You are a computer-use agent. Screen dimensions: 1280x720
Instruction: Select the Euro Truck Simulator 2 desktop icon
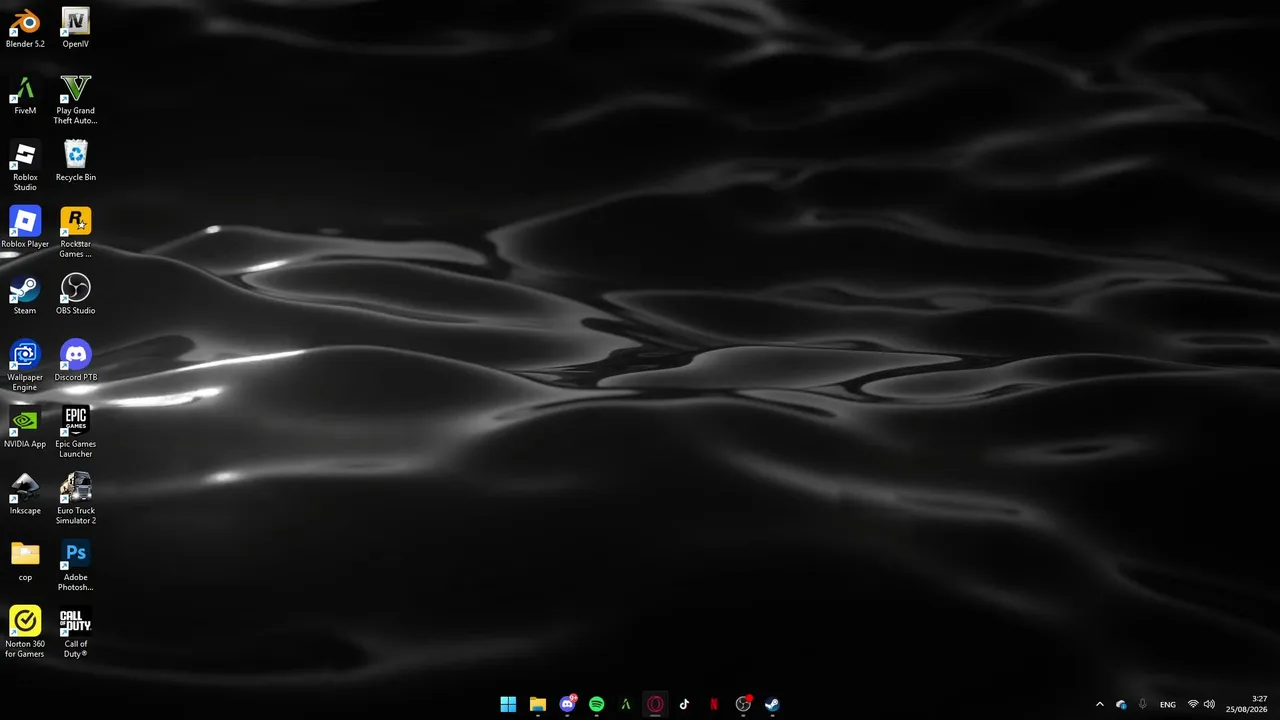76,499
